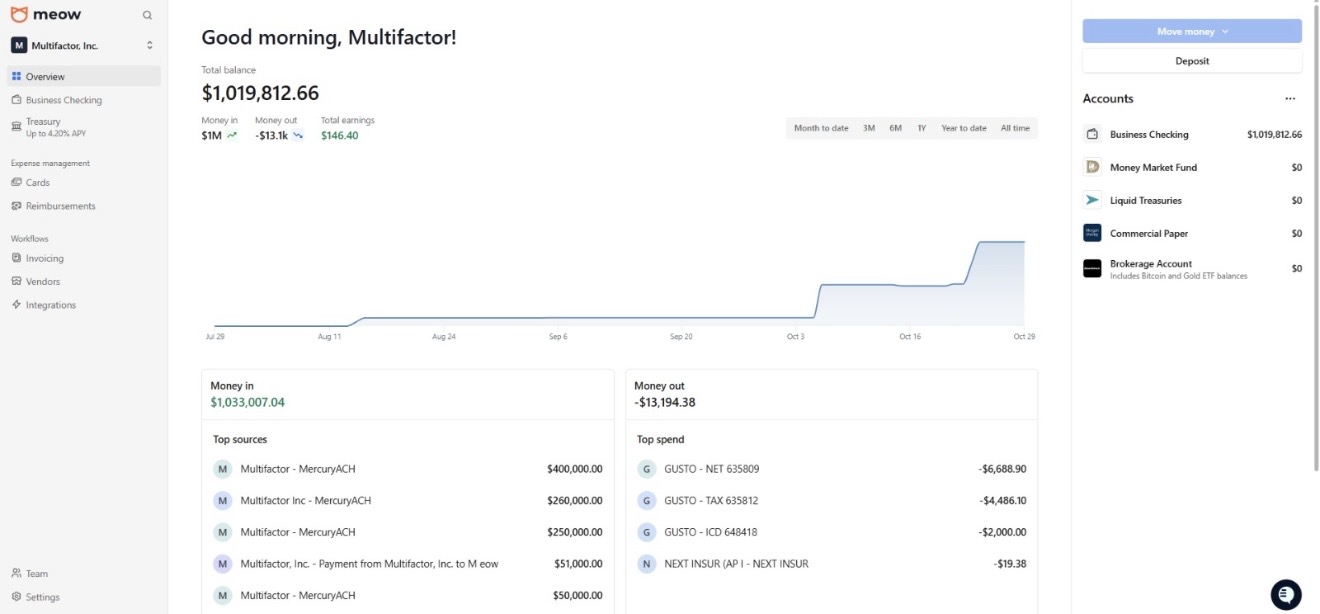Click the Money out downward trend icon
Image resolution: width=1320 pixels, height=614 pixels.
pos(298,135)
